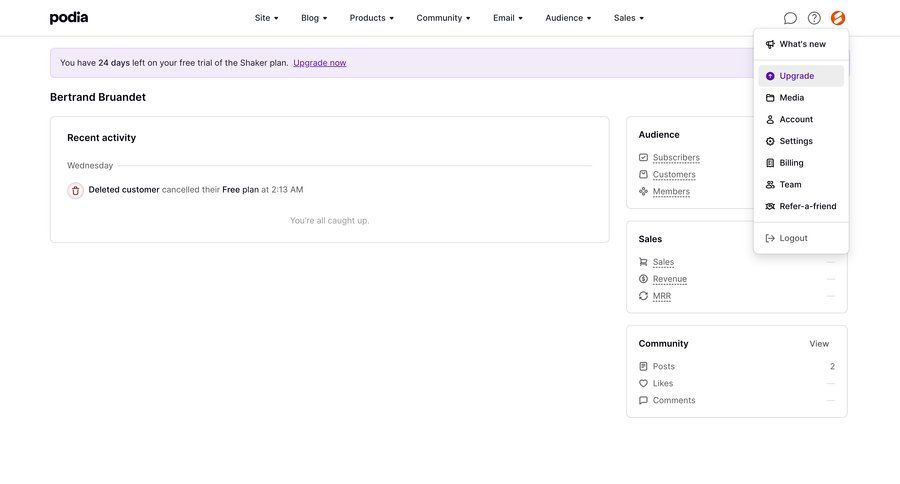Click the Team people icon
900x484 pixels.
tap(770, 185)
